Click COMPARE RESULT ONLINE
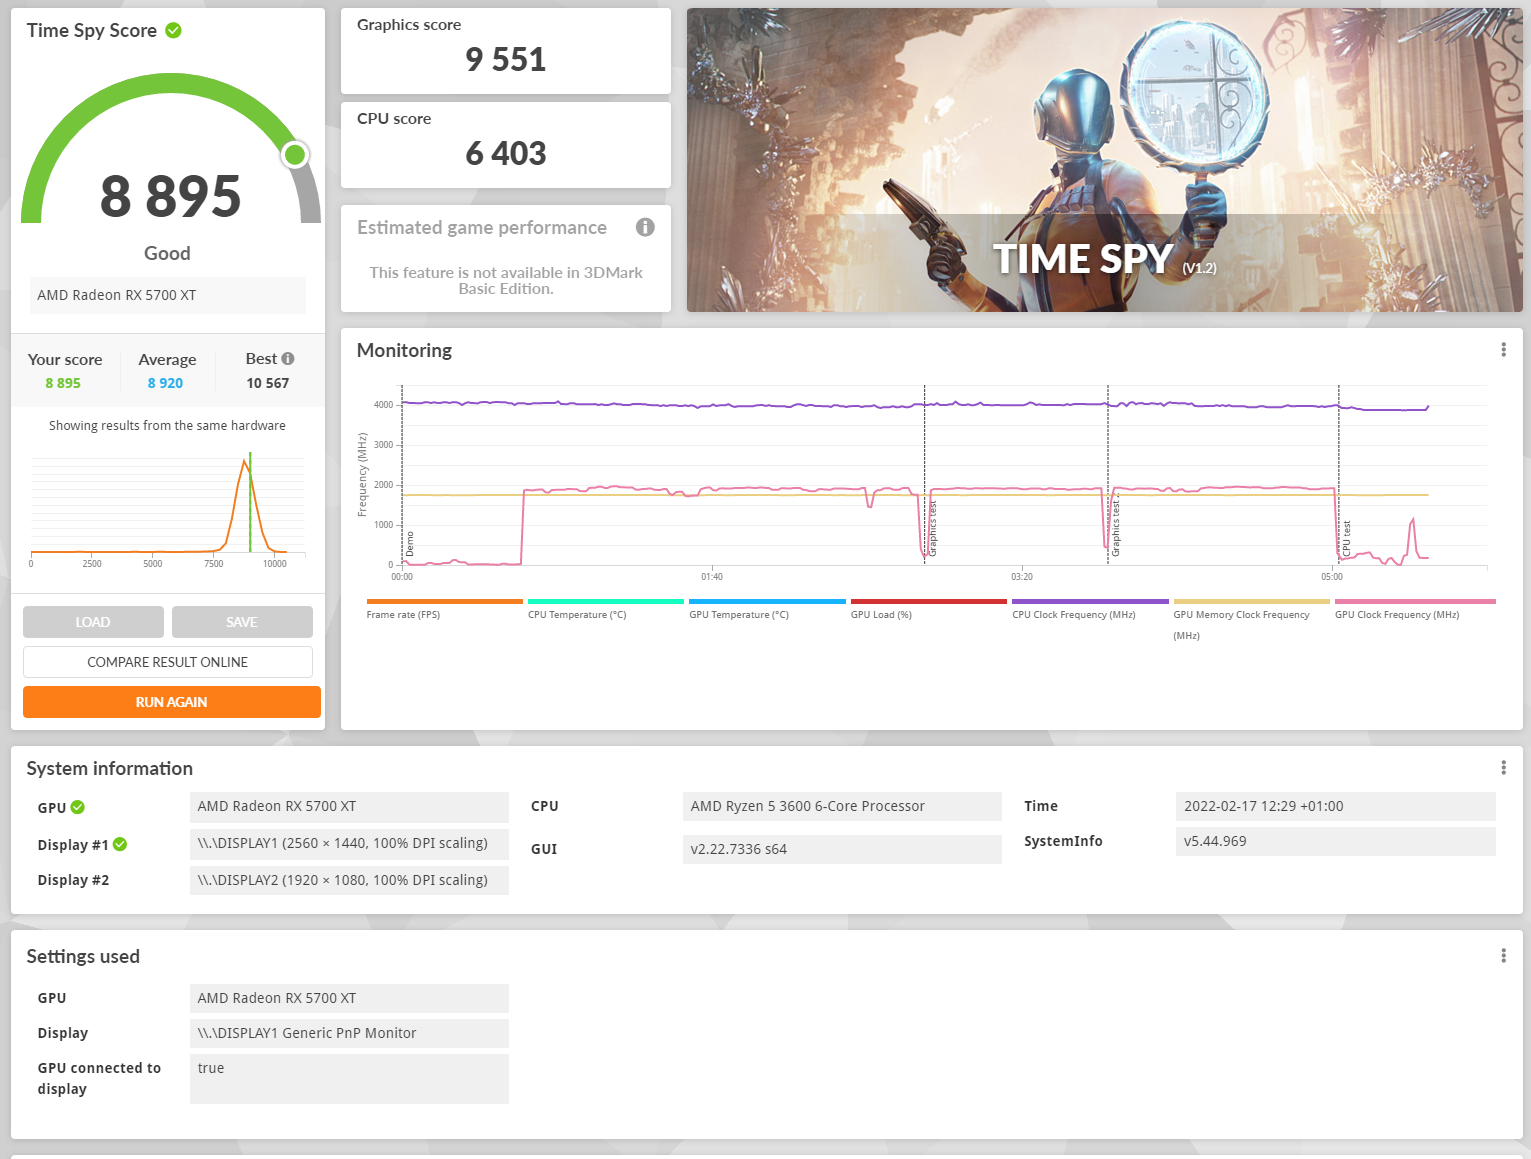Screen dimensions: 1531x1159 pyautogui.click(x=168, y=662)
